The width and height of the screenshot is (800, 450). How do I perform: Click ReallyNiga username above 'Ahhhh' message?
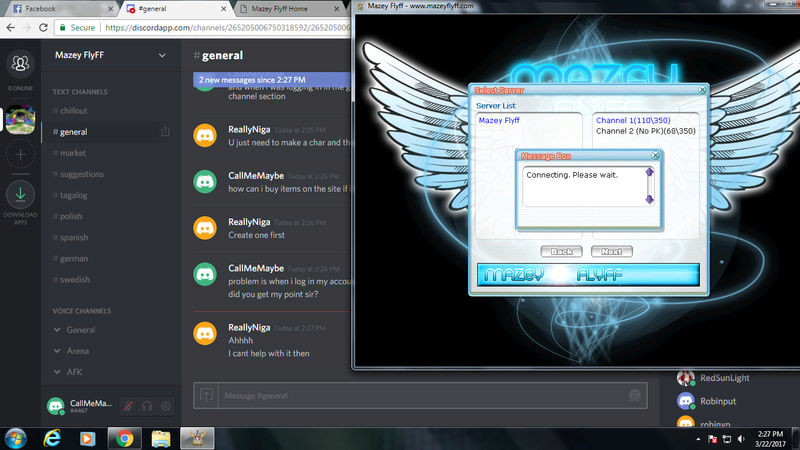pos(249,328)
